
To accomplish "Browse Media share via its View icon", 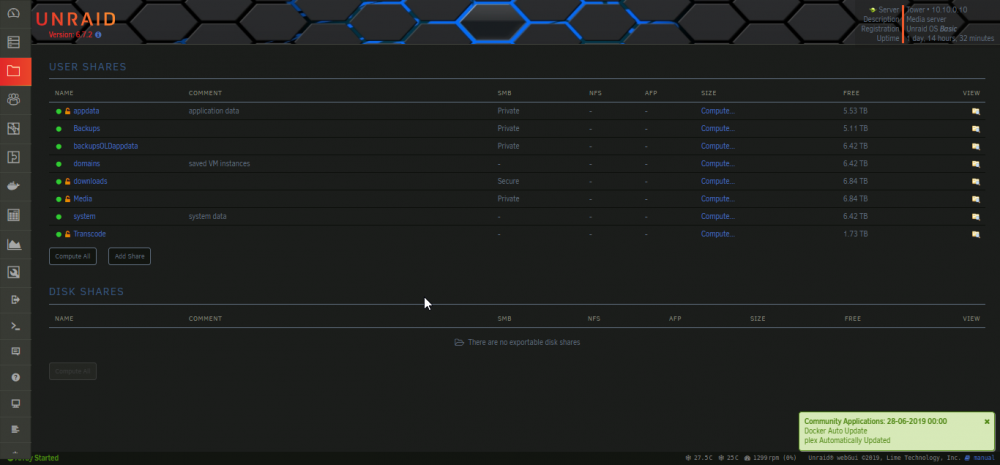I will coord(975,199).
